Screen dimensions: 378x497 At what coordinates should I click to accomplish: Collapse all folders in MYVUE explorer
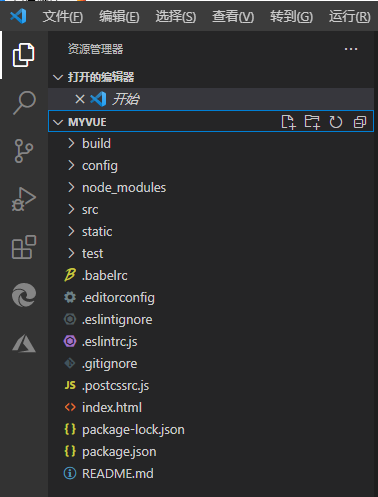click(x=360, y=122)
